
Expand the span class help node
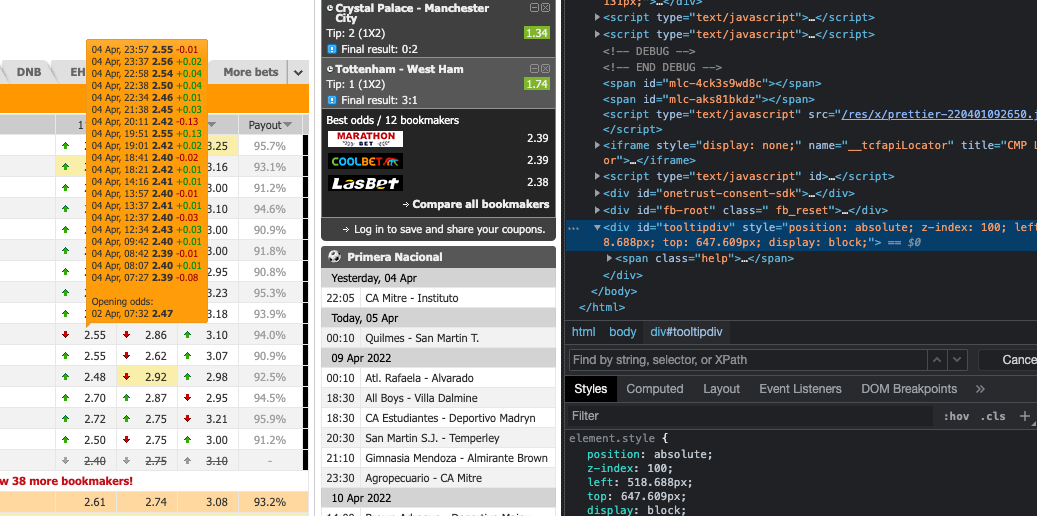tap(610, 259)
